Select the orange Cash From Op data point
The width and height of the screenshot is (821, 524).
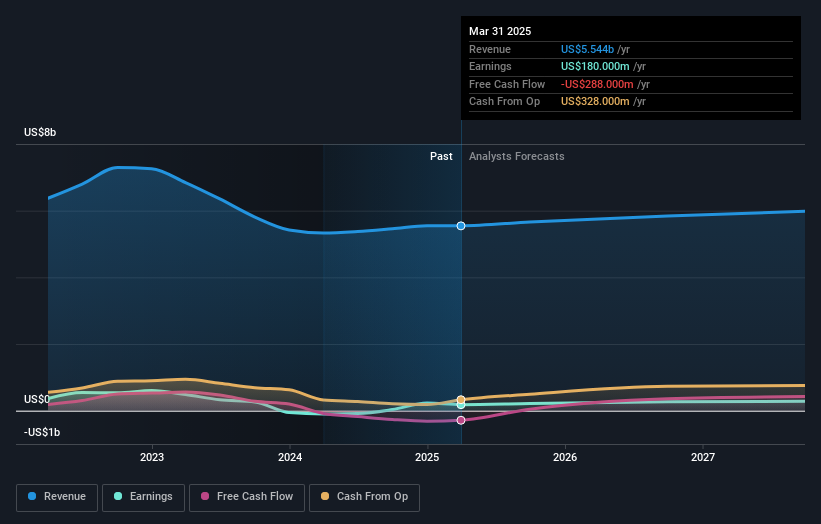click(461, 399)
